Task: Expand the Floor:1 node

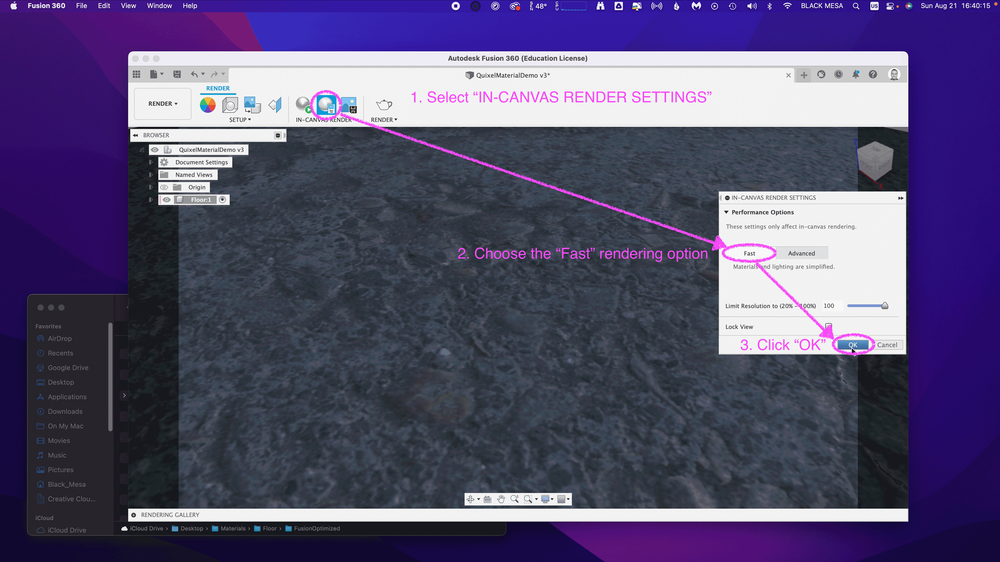Action: click(x=151, y=200)
